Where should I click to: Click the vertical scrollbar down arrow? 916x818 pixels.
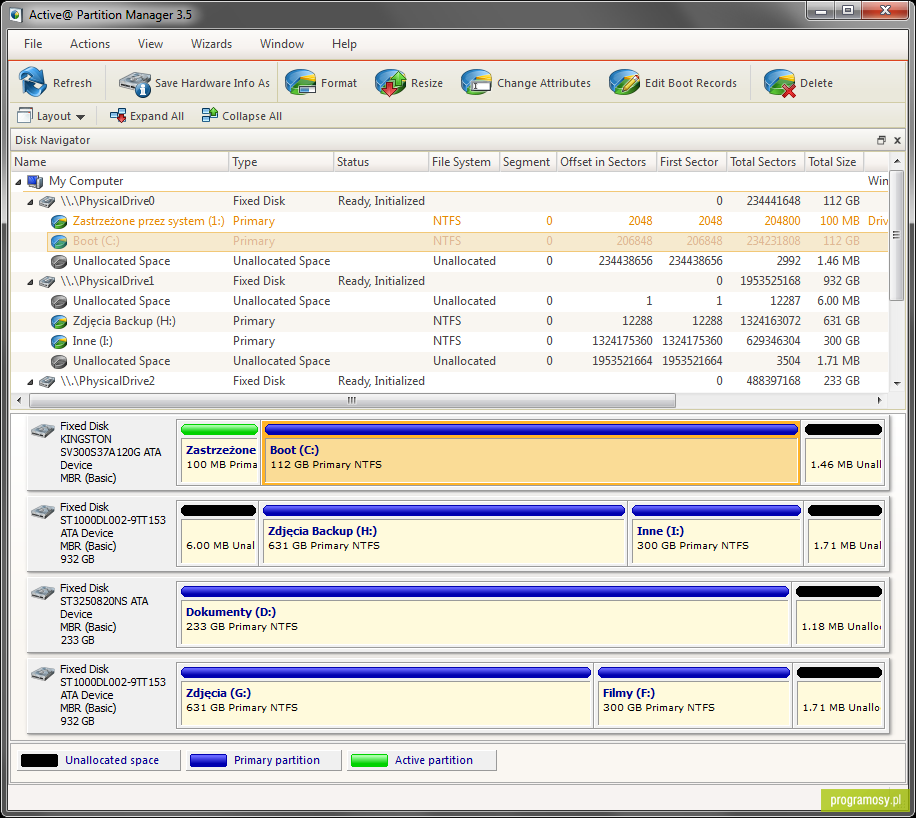897,384
